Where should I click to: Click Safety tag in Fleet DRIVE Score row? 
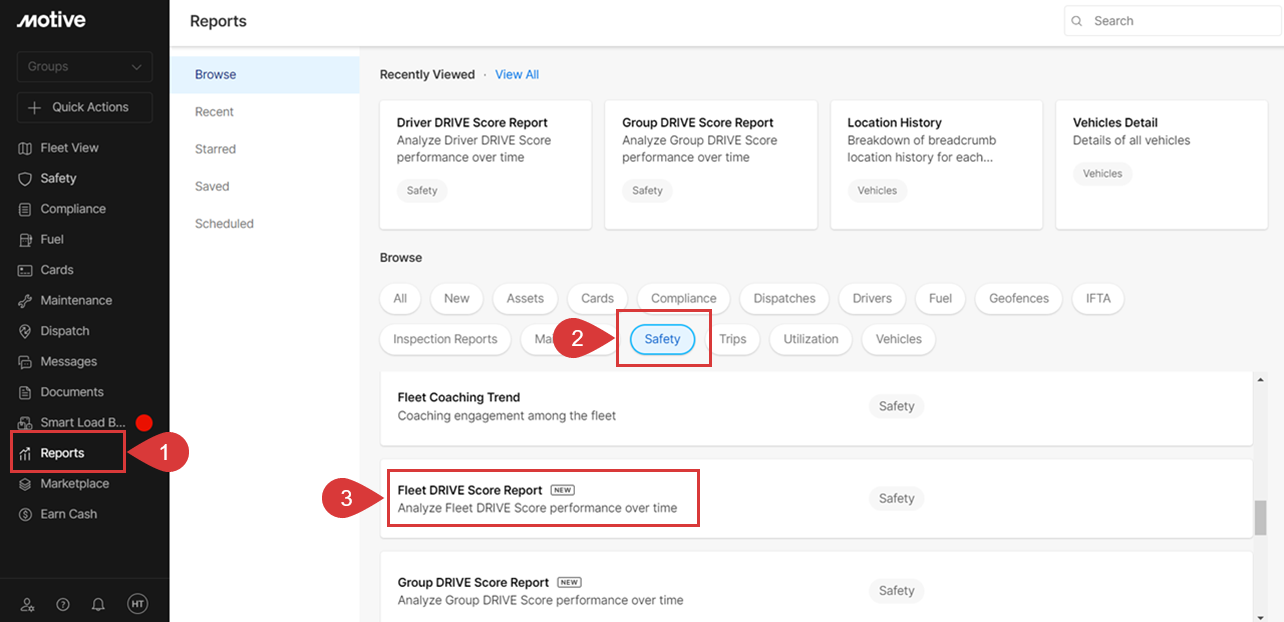[896, 498]
